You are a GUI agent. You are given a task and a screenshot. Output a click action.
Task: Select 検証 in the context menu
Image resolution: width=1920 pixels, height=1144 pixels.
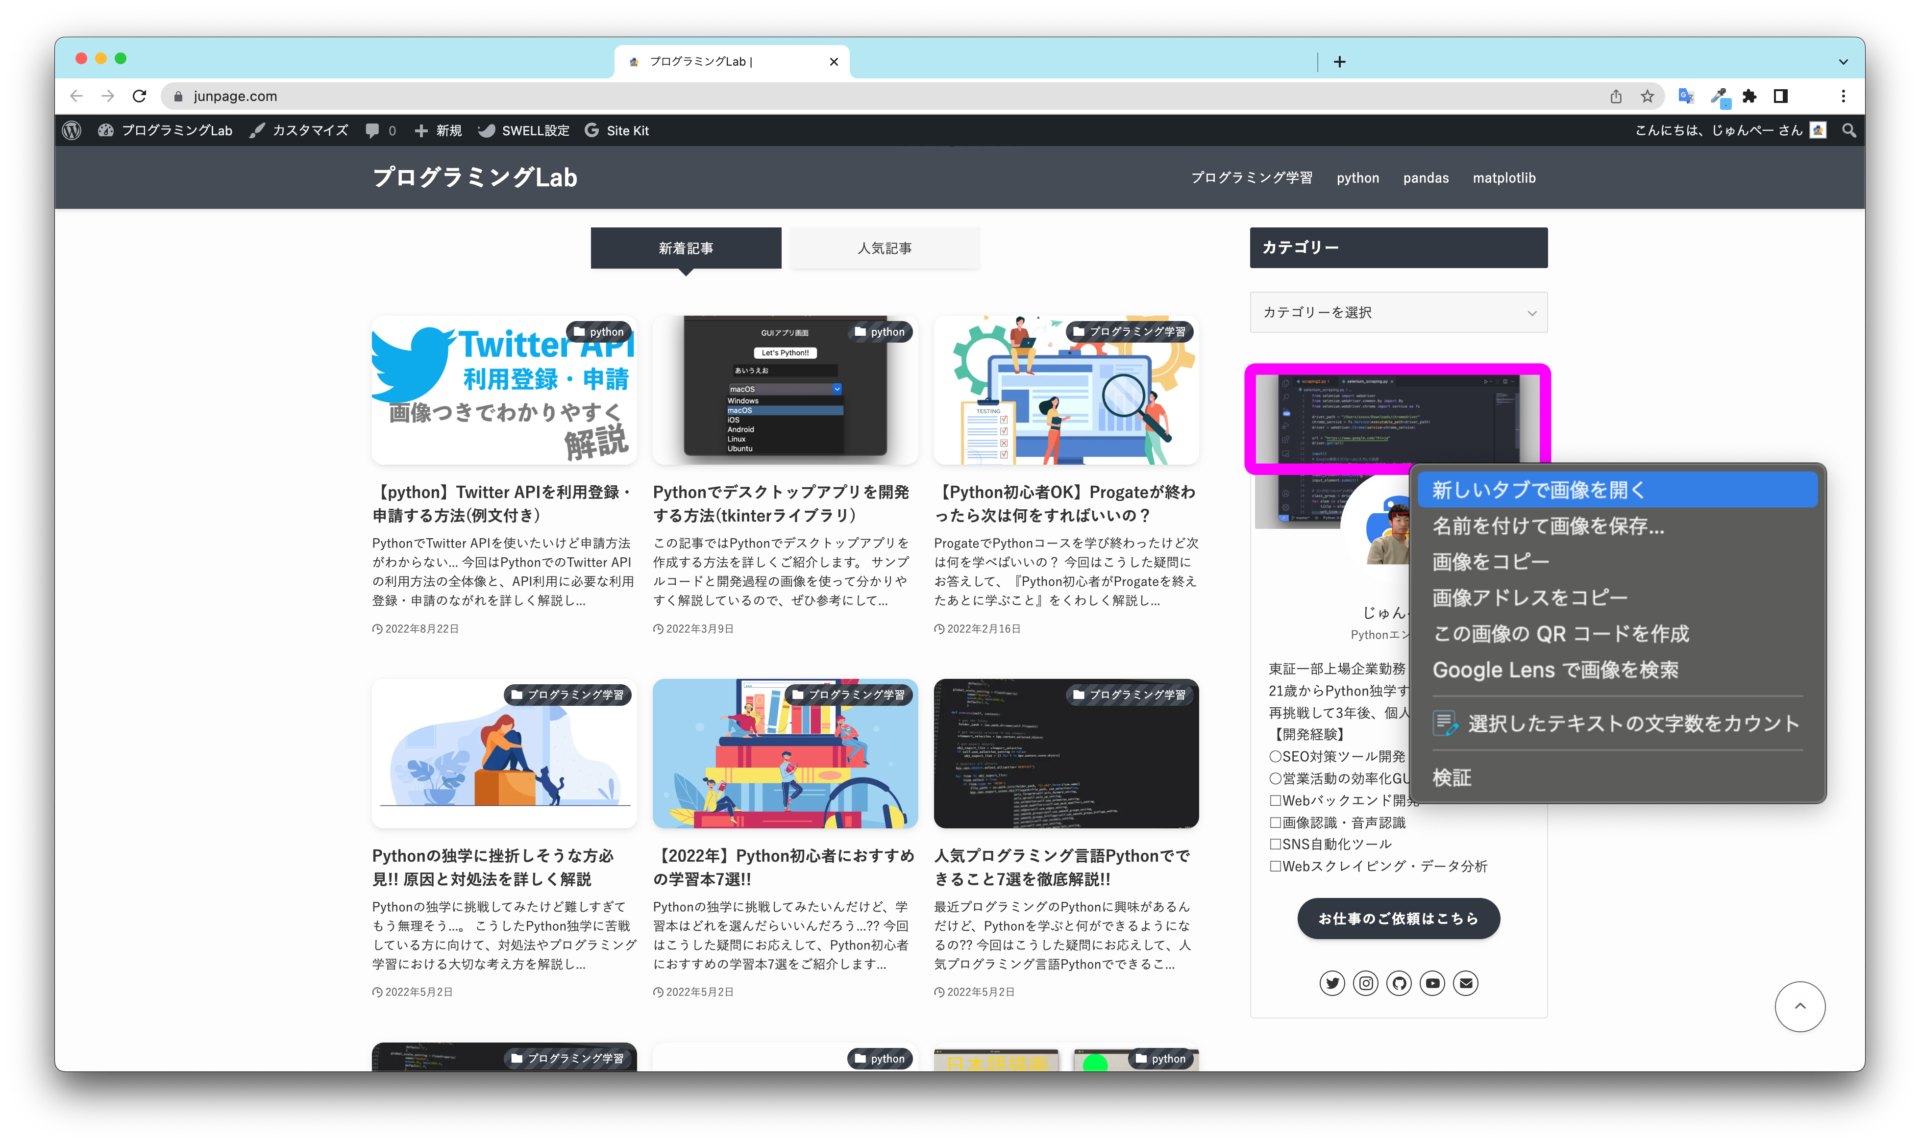point(1452,777)
